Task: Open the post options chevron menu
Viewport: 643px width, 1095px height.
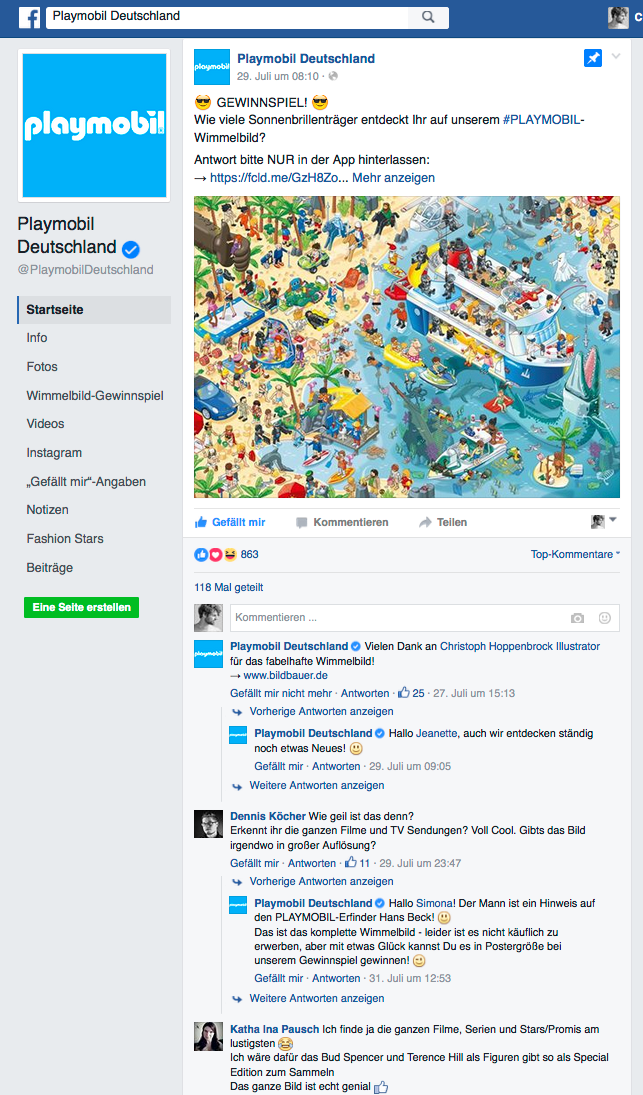Action: 616,57
